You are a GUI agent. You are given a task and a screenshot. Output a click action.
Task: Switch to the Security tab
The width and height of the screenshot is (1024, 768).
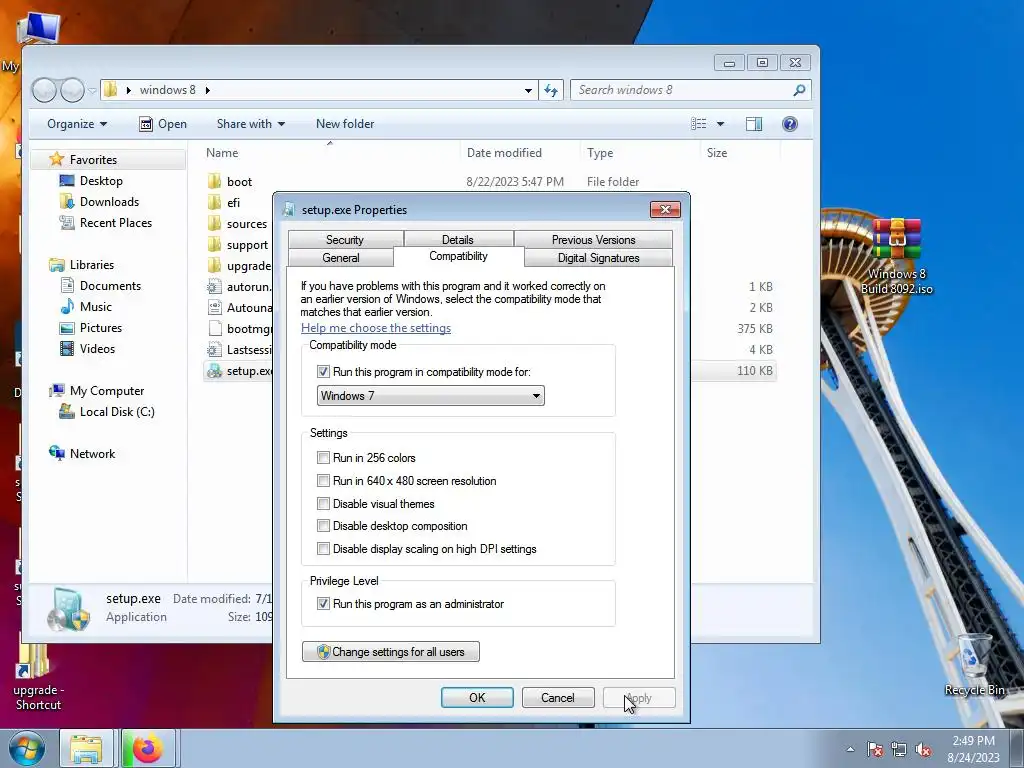pos(345,240)
